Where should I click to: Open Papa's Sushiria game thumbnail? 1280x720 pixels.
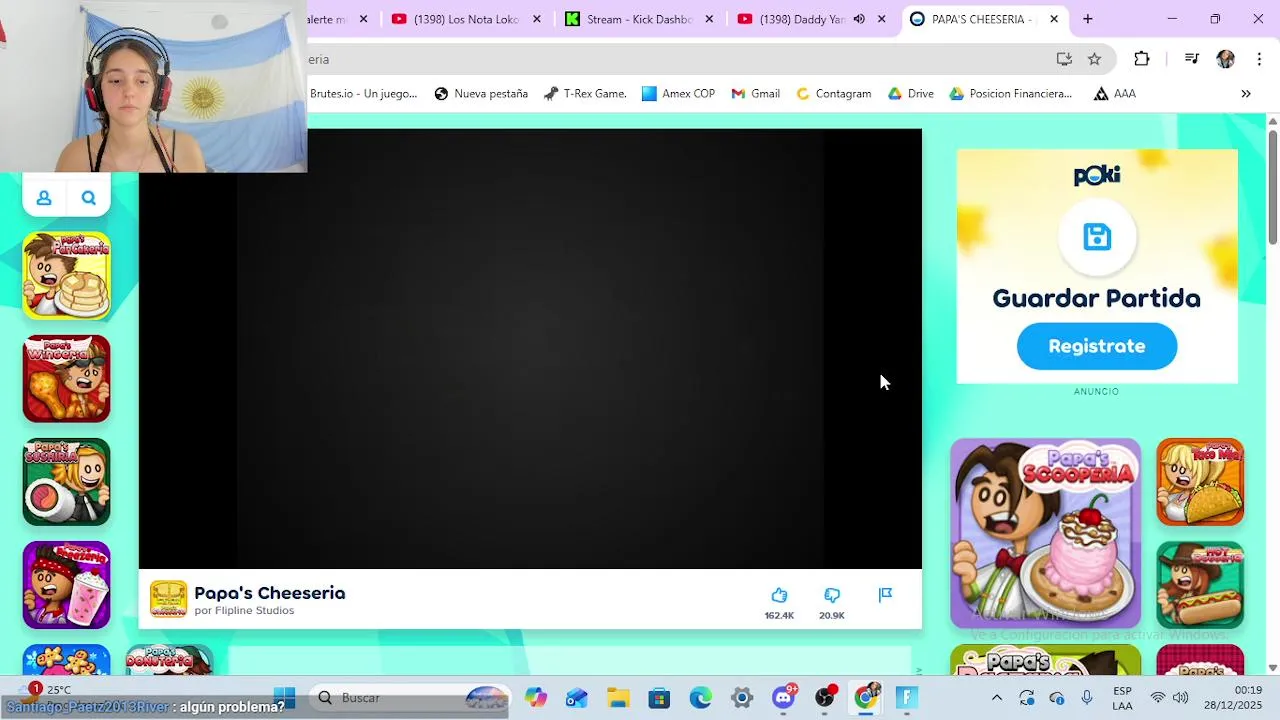tap(67, 482)
